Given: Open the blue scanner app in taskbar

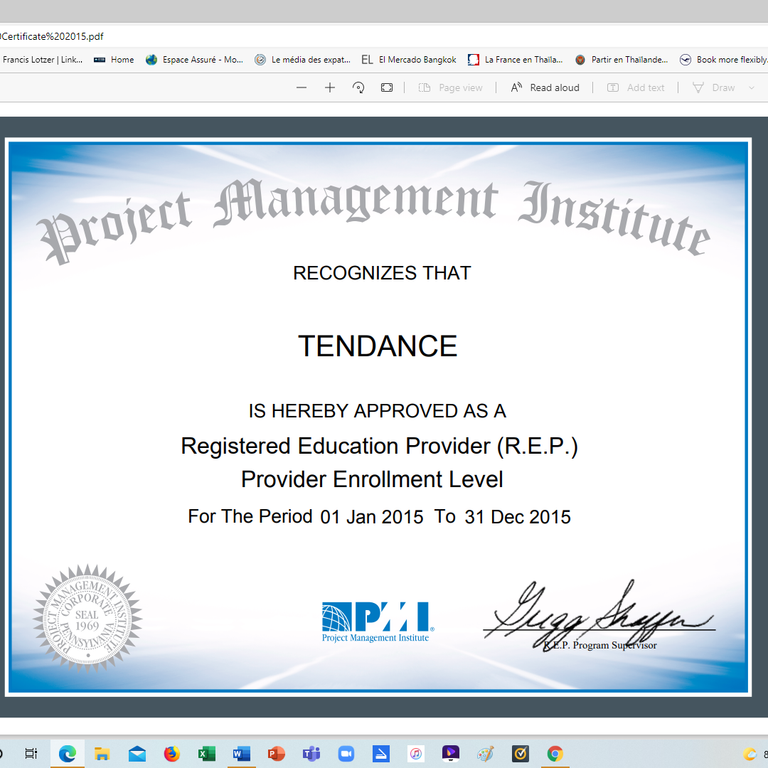Looking at the screenshot, I should [381, 753].
